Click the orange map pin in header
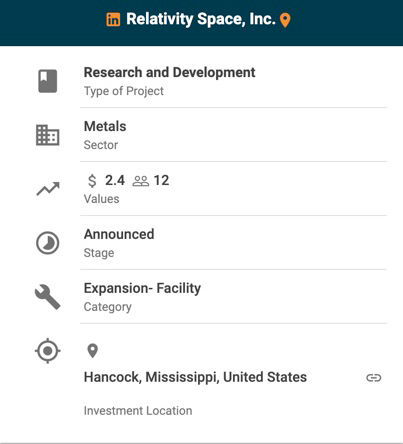Screen dimensions: 403x444 coord(285,20)
